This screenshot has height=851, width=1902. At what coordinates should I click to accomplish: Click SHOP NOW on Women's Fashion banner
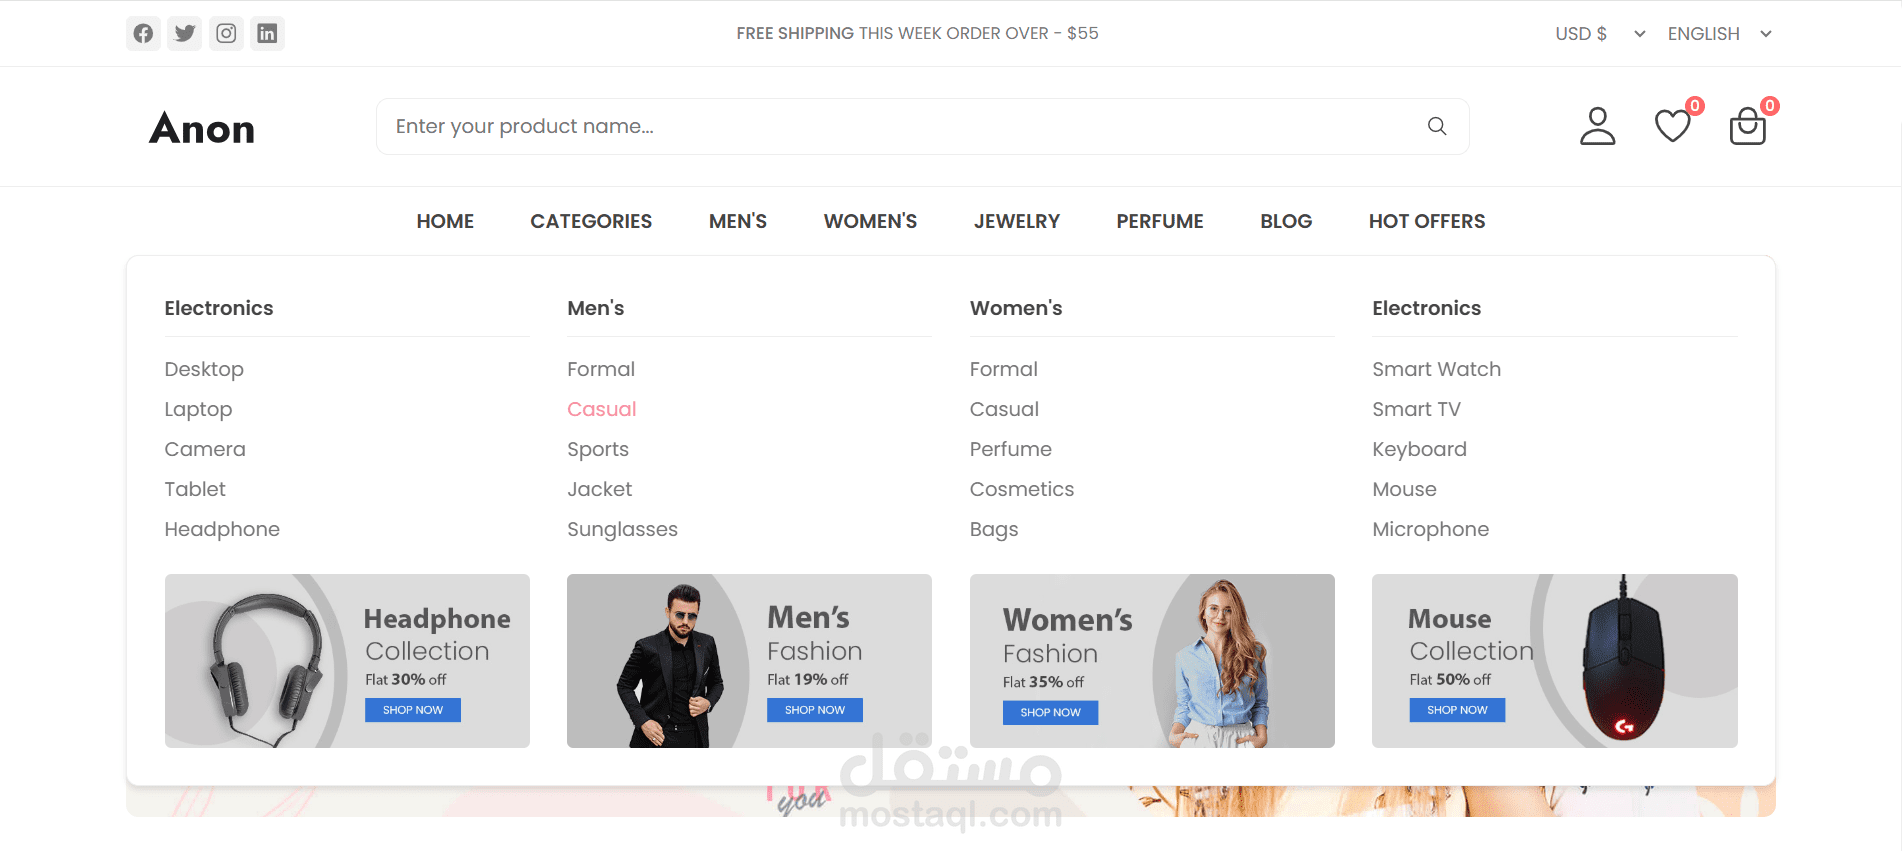pyautogui.click(x=1051, y=712)
